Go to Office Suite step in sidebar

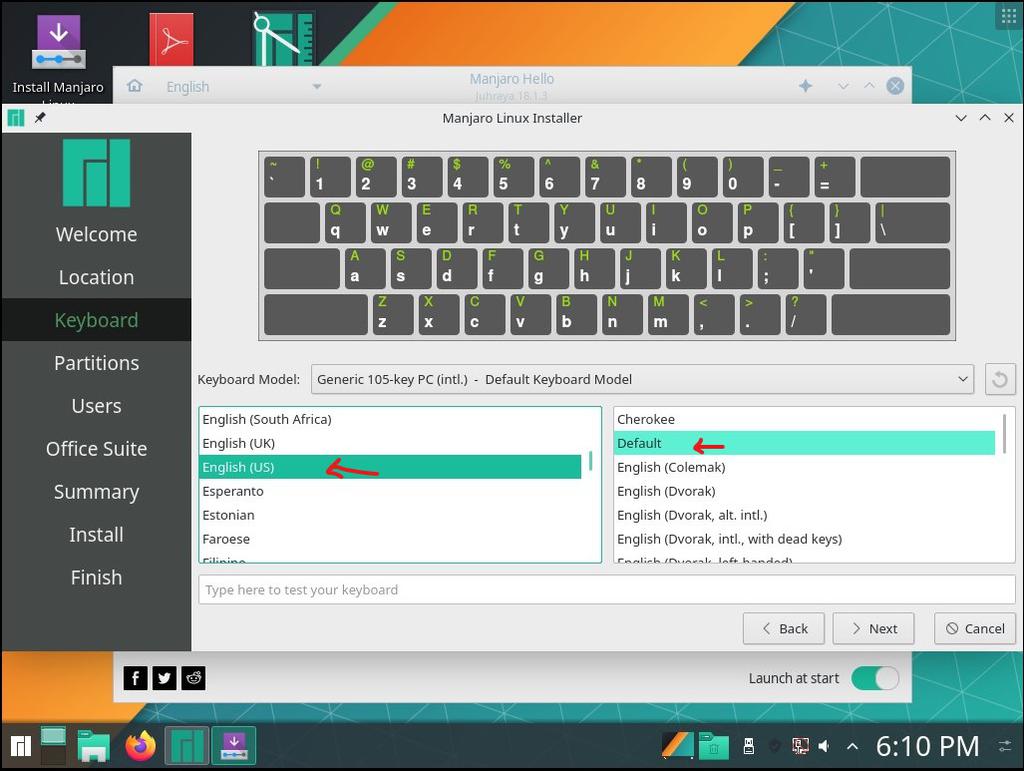[x=97, y=449]
